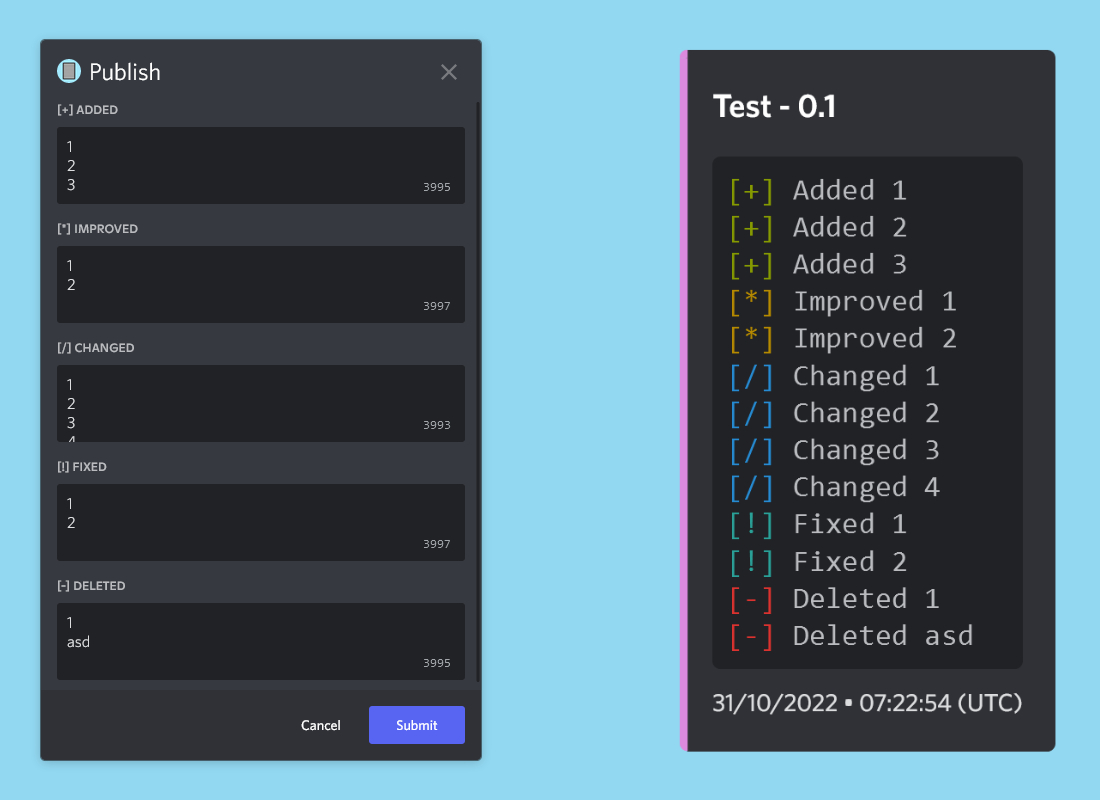Click the pink accent bar on embed
This screenshot has height=800, width=1100.
click(x=684, y=400)
